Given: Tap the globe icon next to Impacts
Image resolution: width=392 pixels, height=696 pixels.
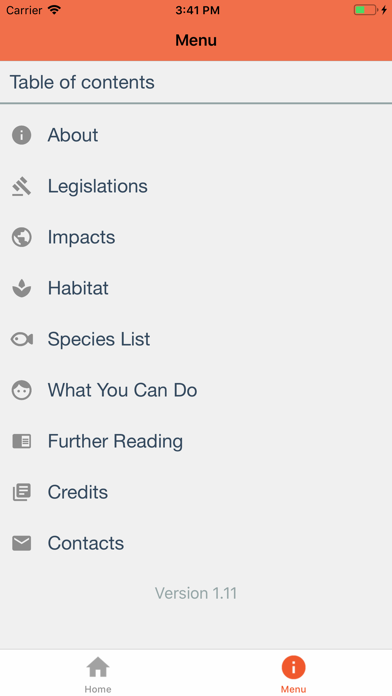Looking at the screenshot, I should pos(21,237).
